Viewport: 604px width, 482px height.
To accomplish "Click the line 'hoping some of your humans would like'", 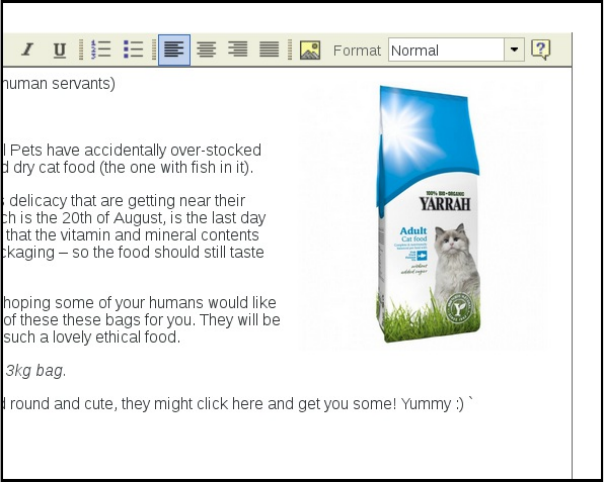I will (x=139, y=302).
